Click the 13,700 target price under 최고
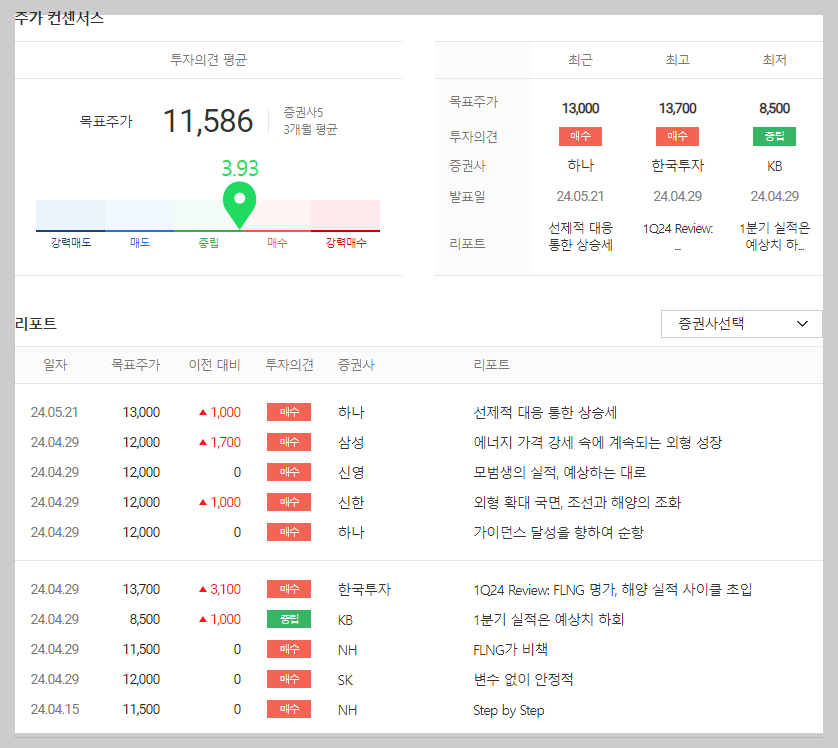Viewport: 838px width, 748px height. point(678,108)
